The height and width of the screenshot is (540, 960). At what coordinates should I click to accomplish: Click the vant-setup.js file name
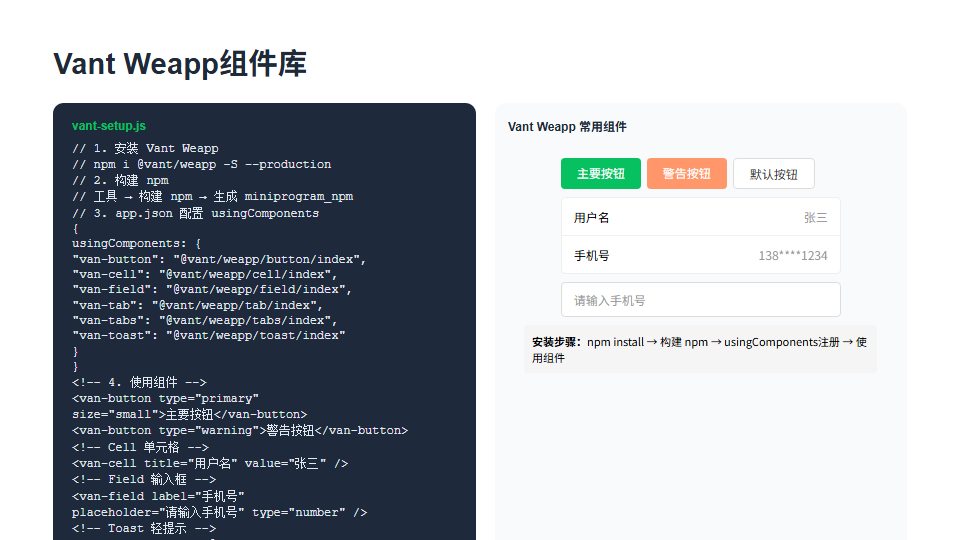tap(109, 126)
